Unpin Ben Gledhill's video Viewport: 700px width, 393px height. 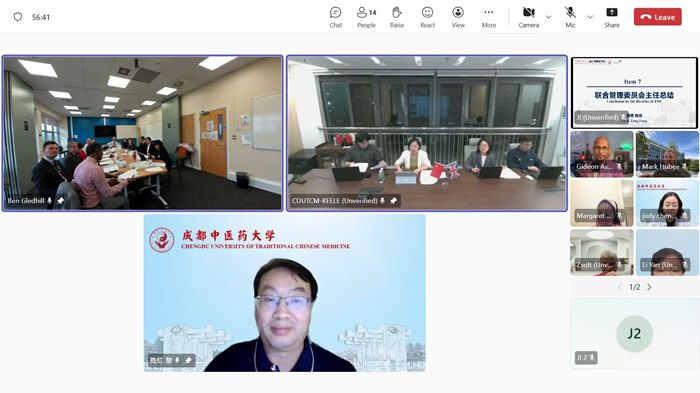click(x=61, y=201)
